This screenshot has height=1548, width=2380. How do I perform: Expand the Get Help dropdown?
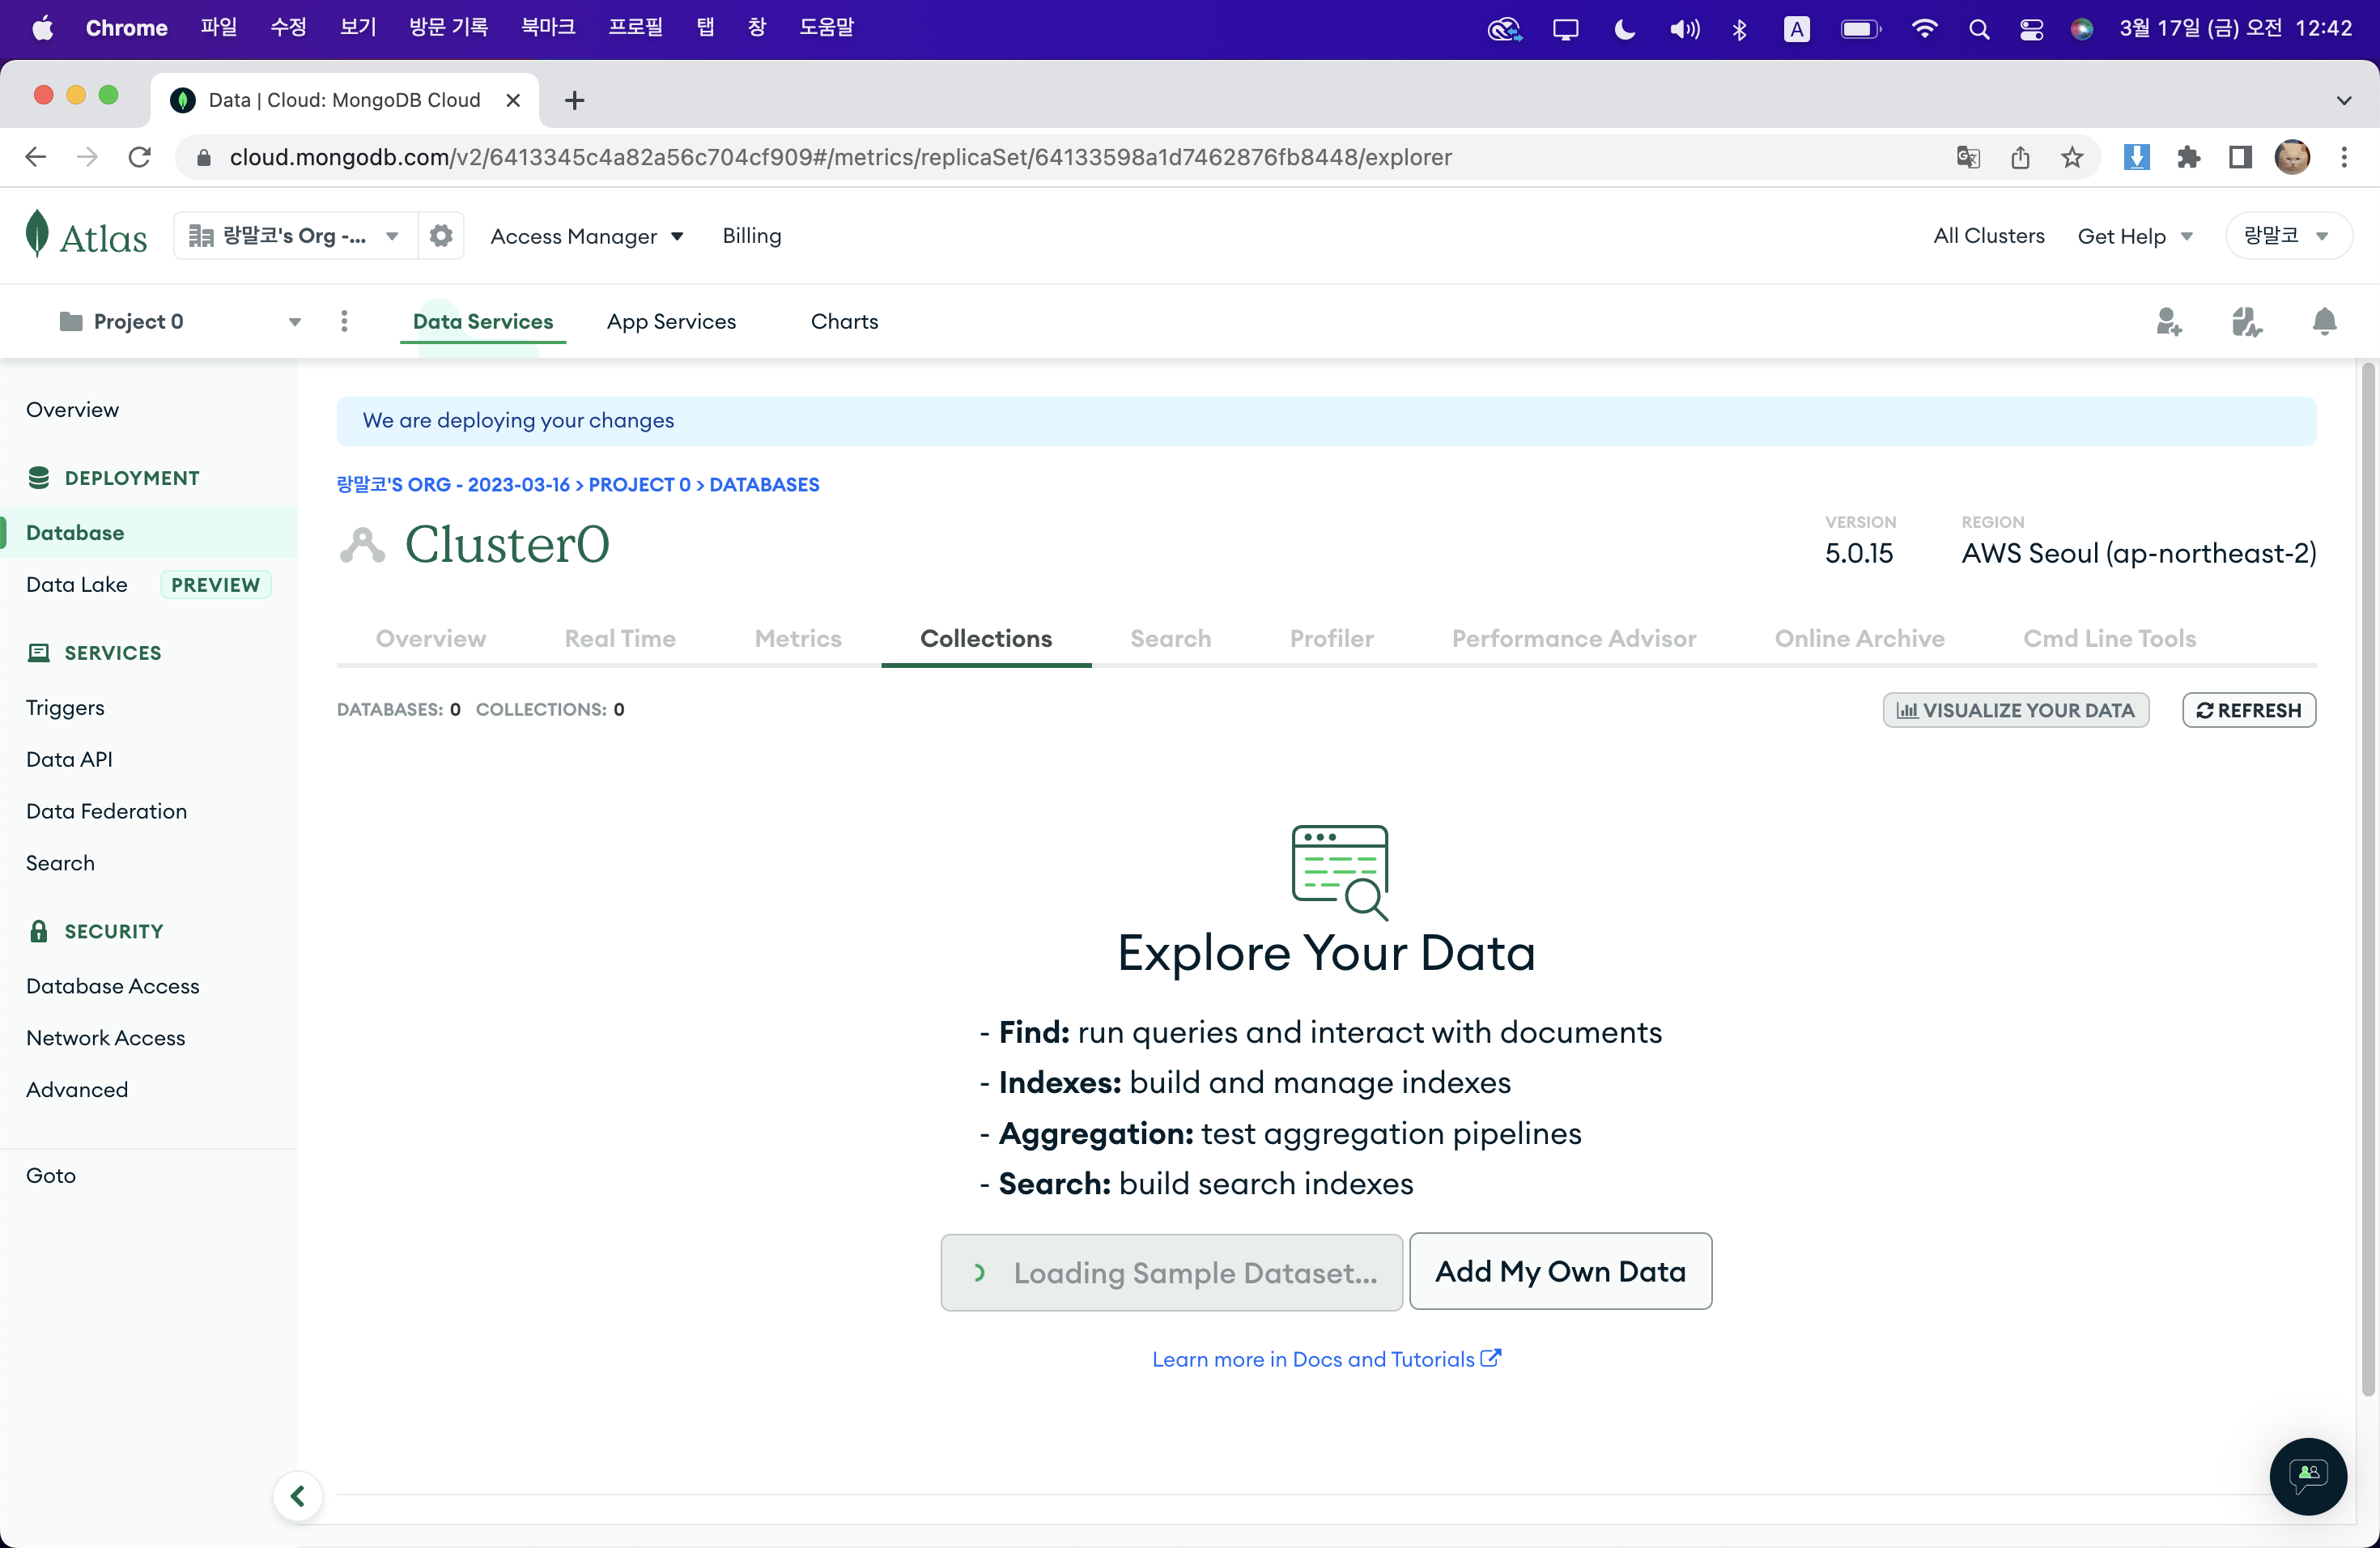2135,237
